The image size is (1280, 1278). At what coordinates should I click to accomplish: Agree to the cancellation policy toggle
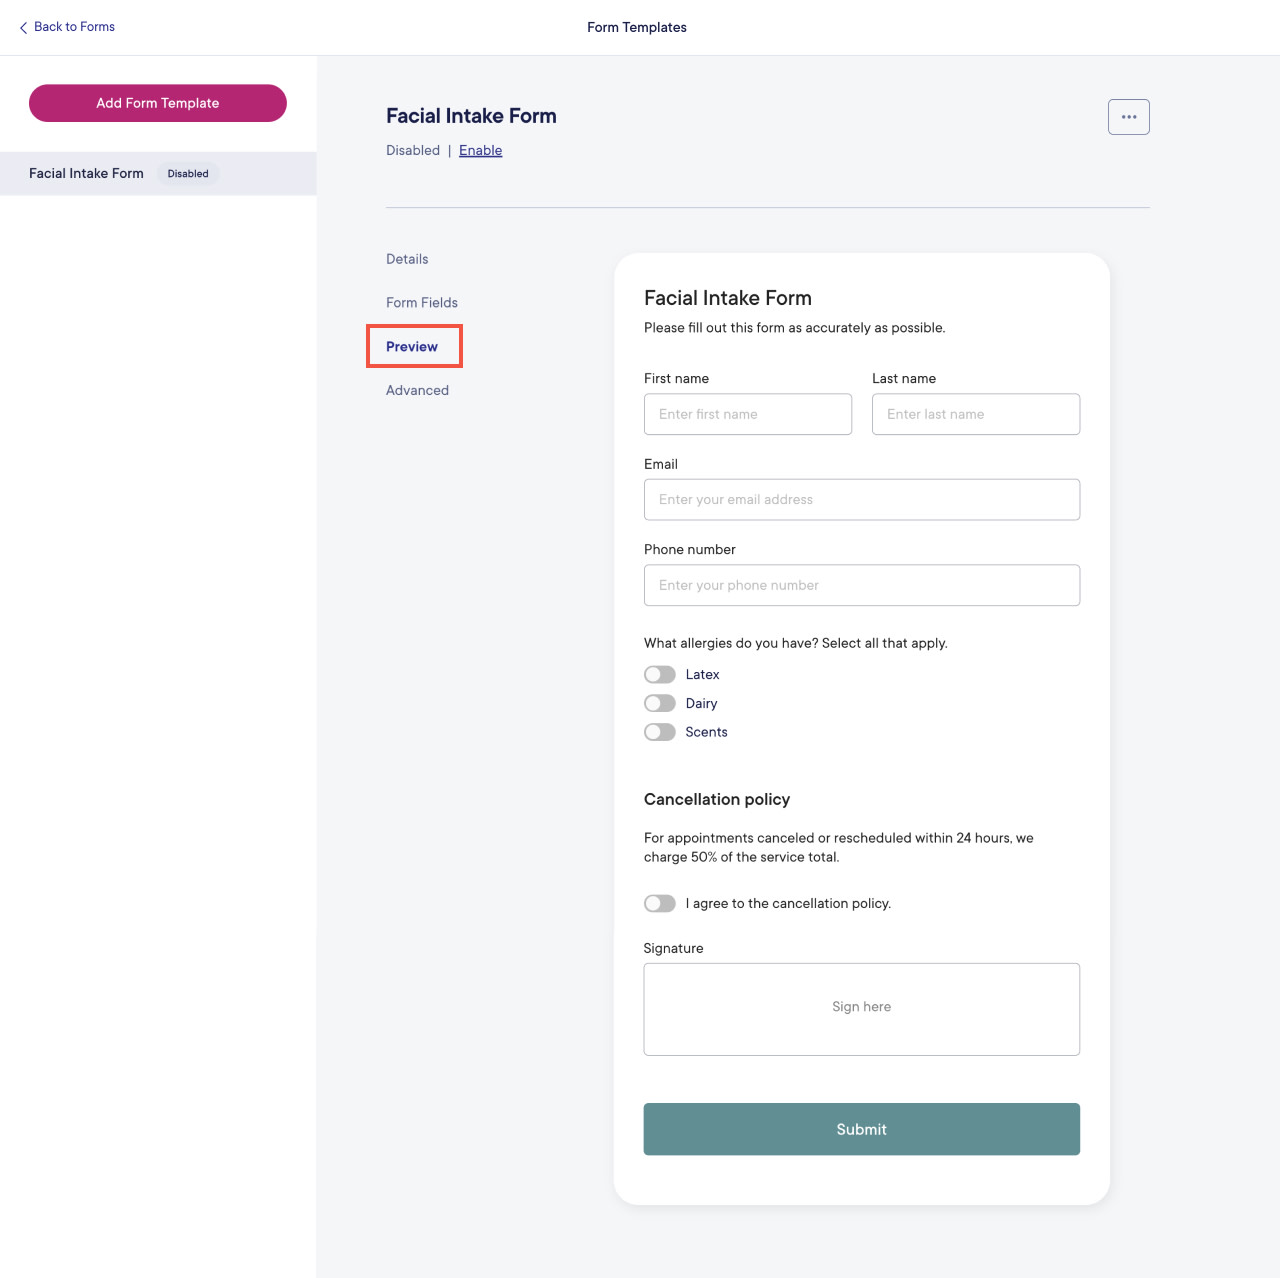point(659,903)
